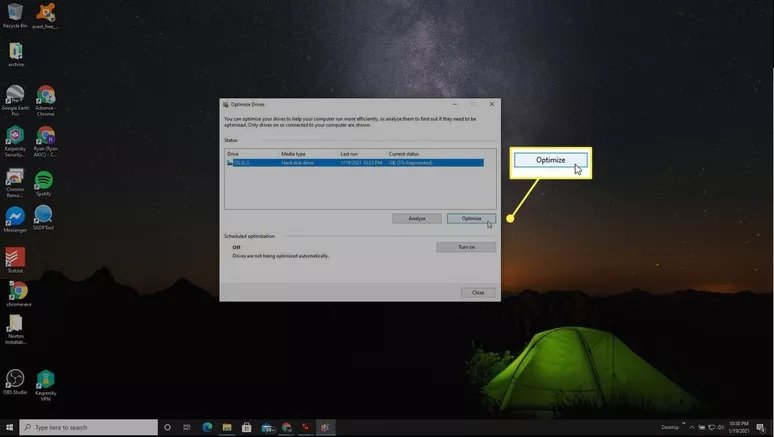The height and width of the screenshot is (437, 774).
Task: Click the Analyze button
Action: [x=417, y=218]
